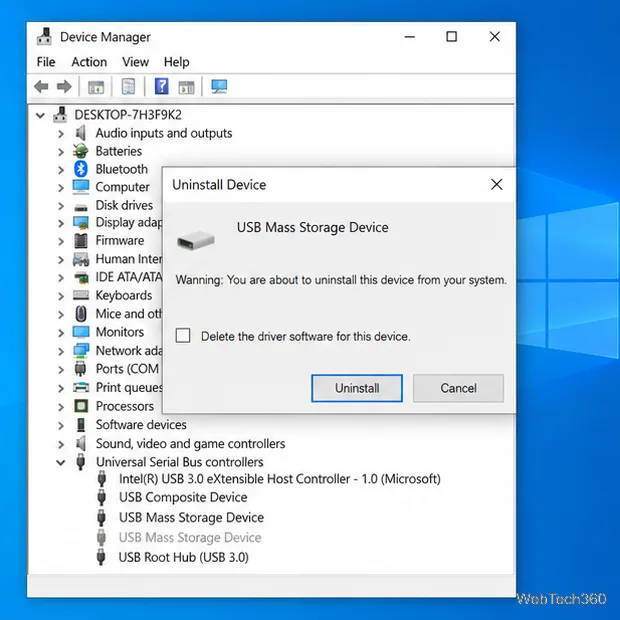Click the Ports (COM) plug icon
The width and height of the screenshot is (620, 620).
80,369
